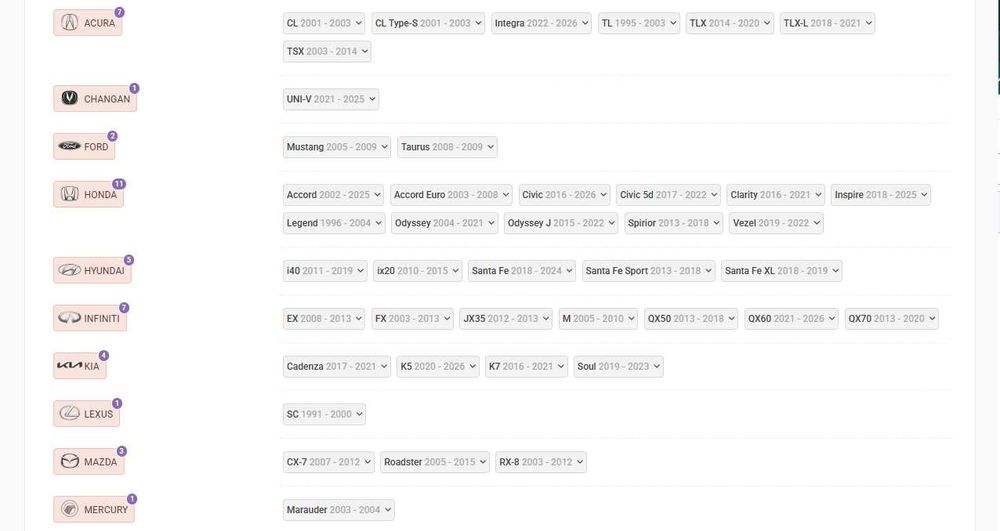This screenshot has width=1000, height=531.
Task: Expand the ix20 2010-2015 dropdown
Action: (x=418, y=271)
